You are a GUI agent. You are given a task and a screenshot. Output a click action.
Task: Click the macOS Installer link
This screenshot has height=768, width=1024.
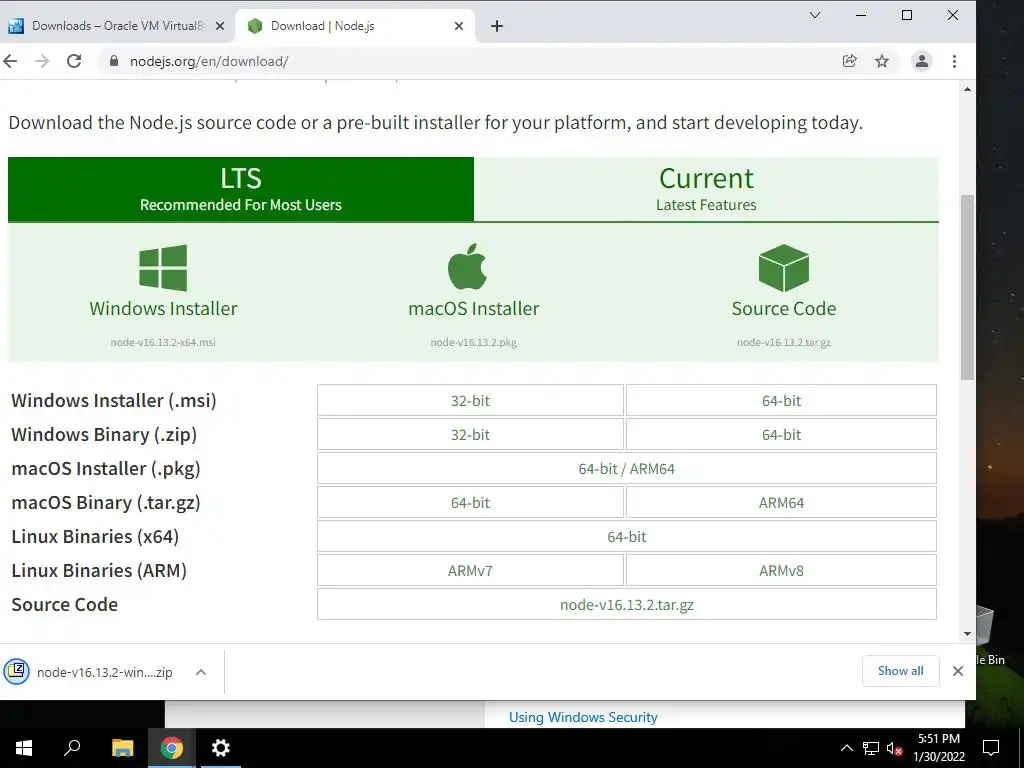[x=473, y=308]
